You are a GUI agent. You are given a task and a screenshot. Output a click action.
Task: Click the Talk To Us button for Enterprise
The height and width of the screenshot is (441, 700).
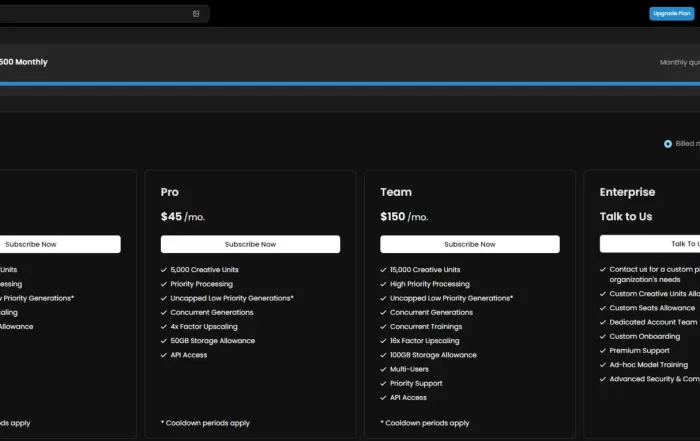coord(650,244)
